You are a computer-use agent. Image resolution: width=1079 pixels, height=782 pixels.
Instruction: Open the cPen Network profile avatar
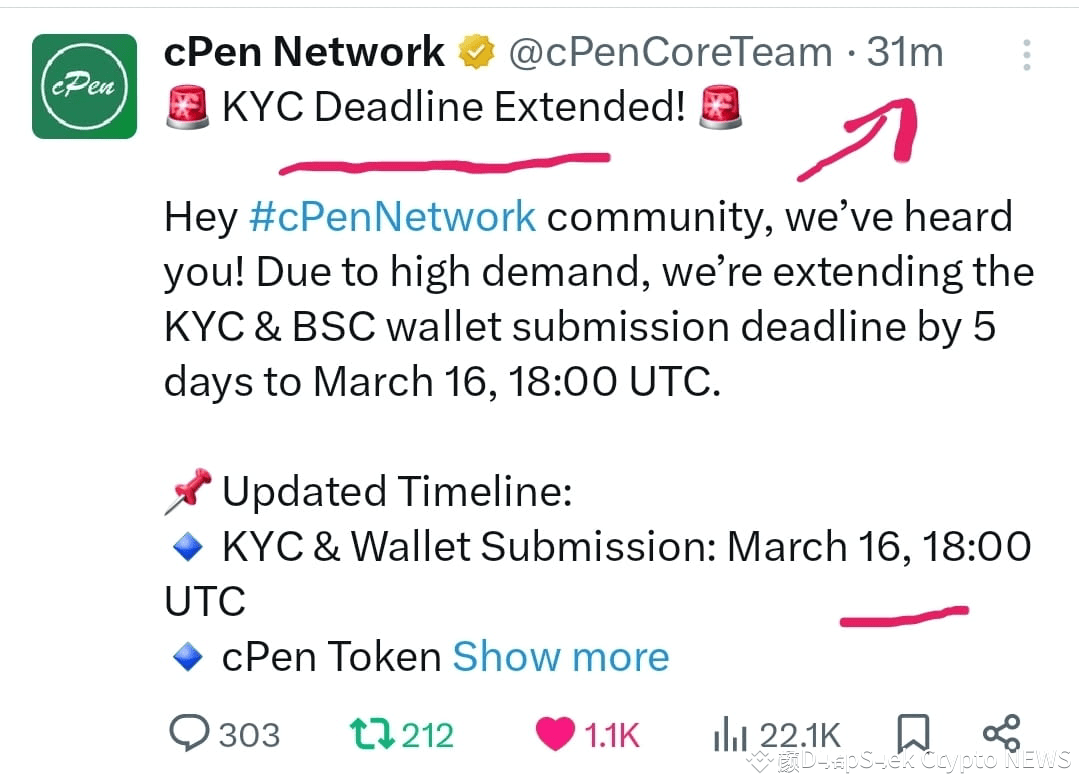(x=84, y=86)
